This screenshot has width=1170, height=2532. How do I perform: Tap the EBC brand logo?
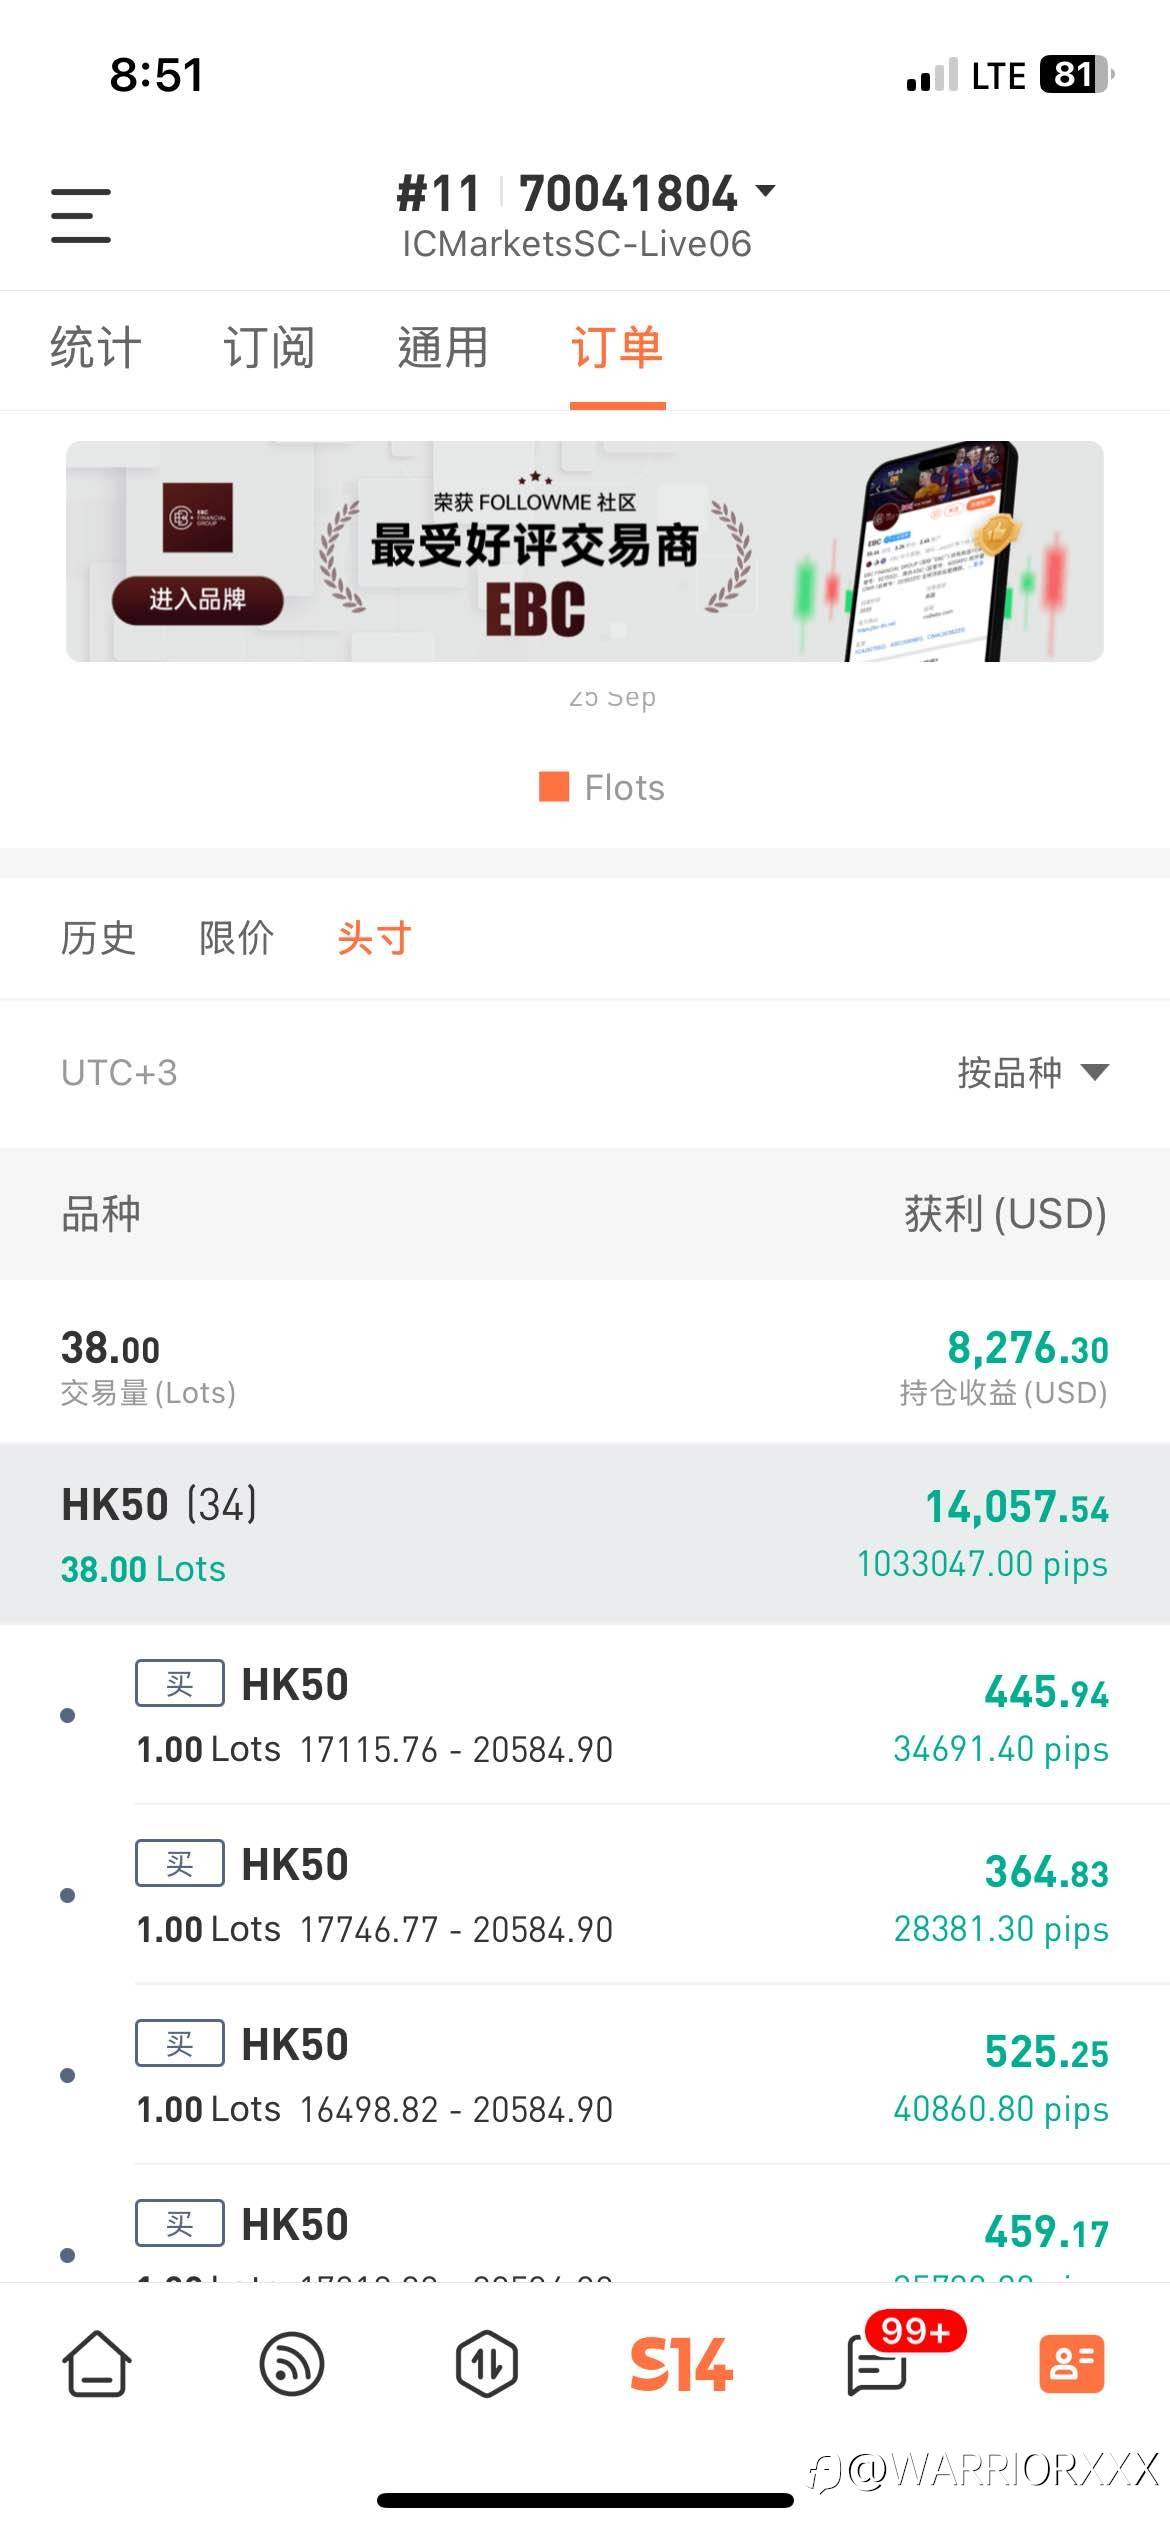click(198, 517)
